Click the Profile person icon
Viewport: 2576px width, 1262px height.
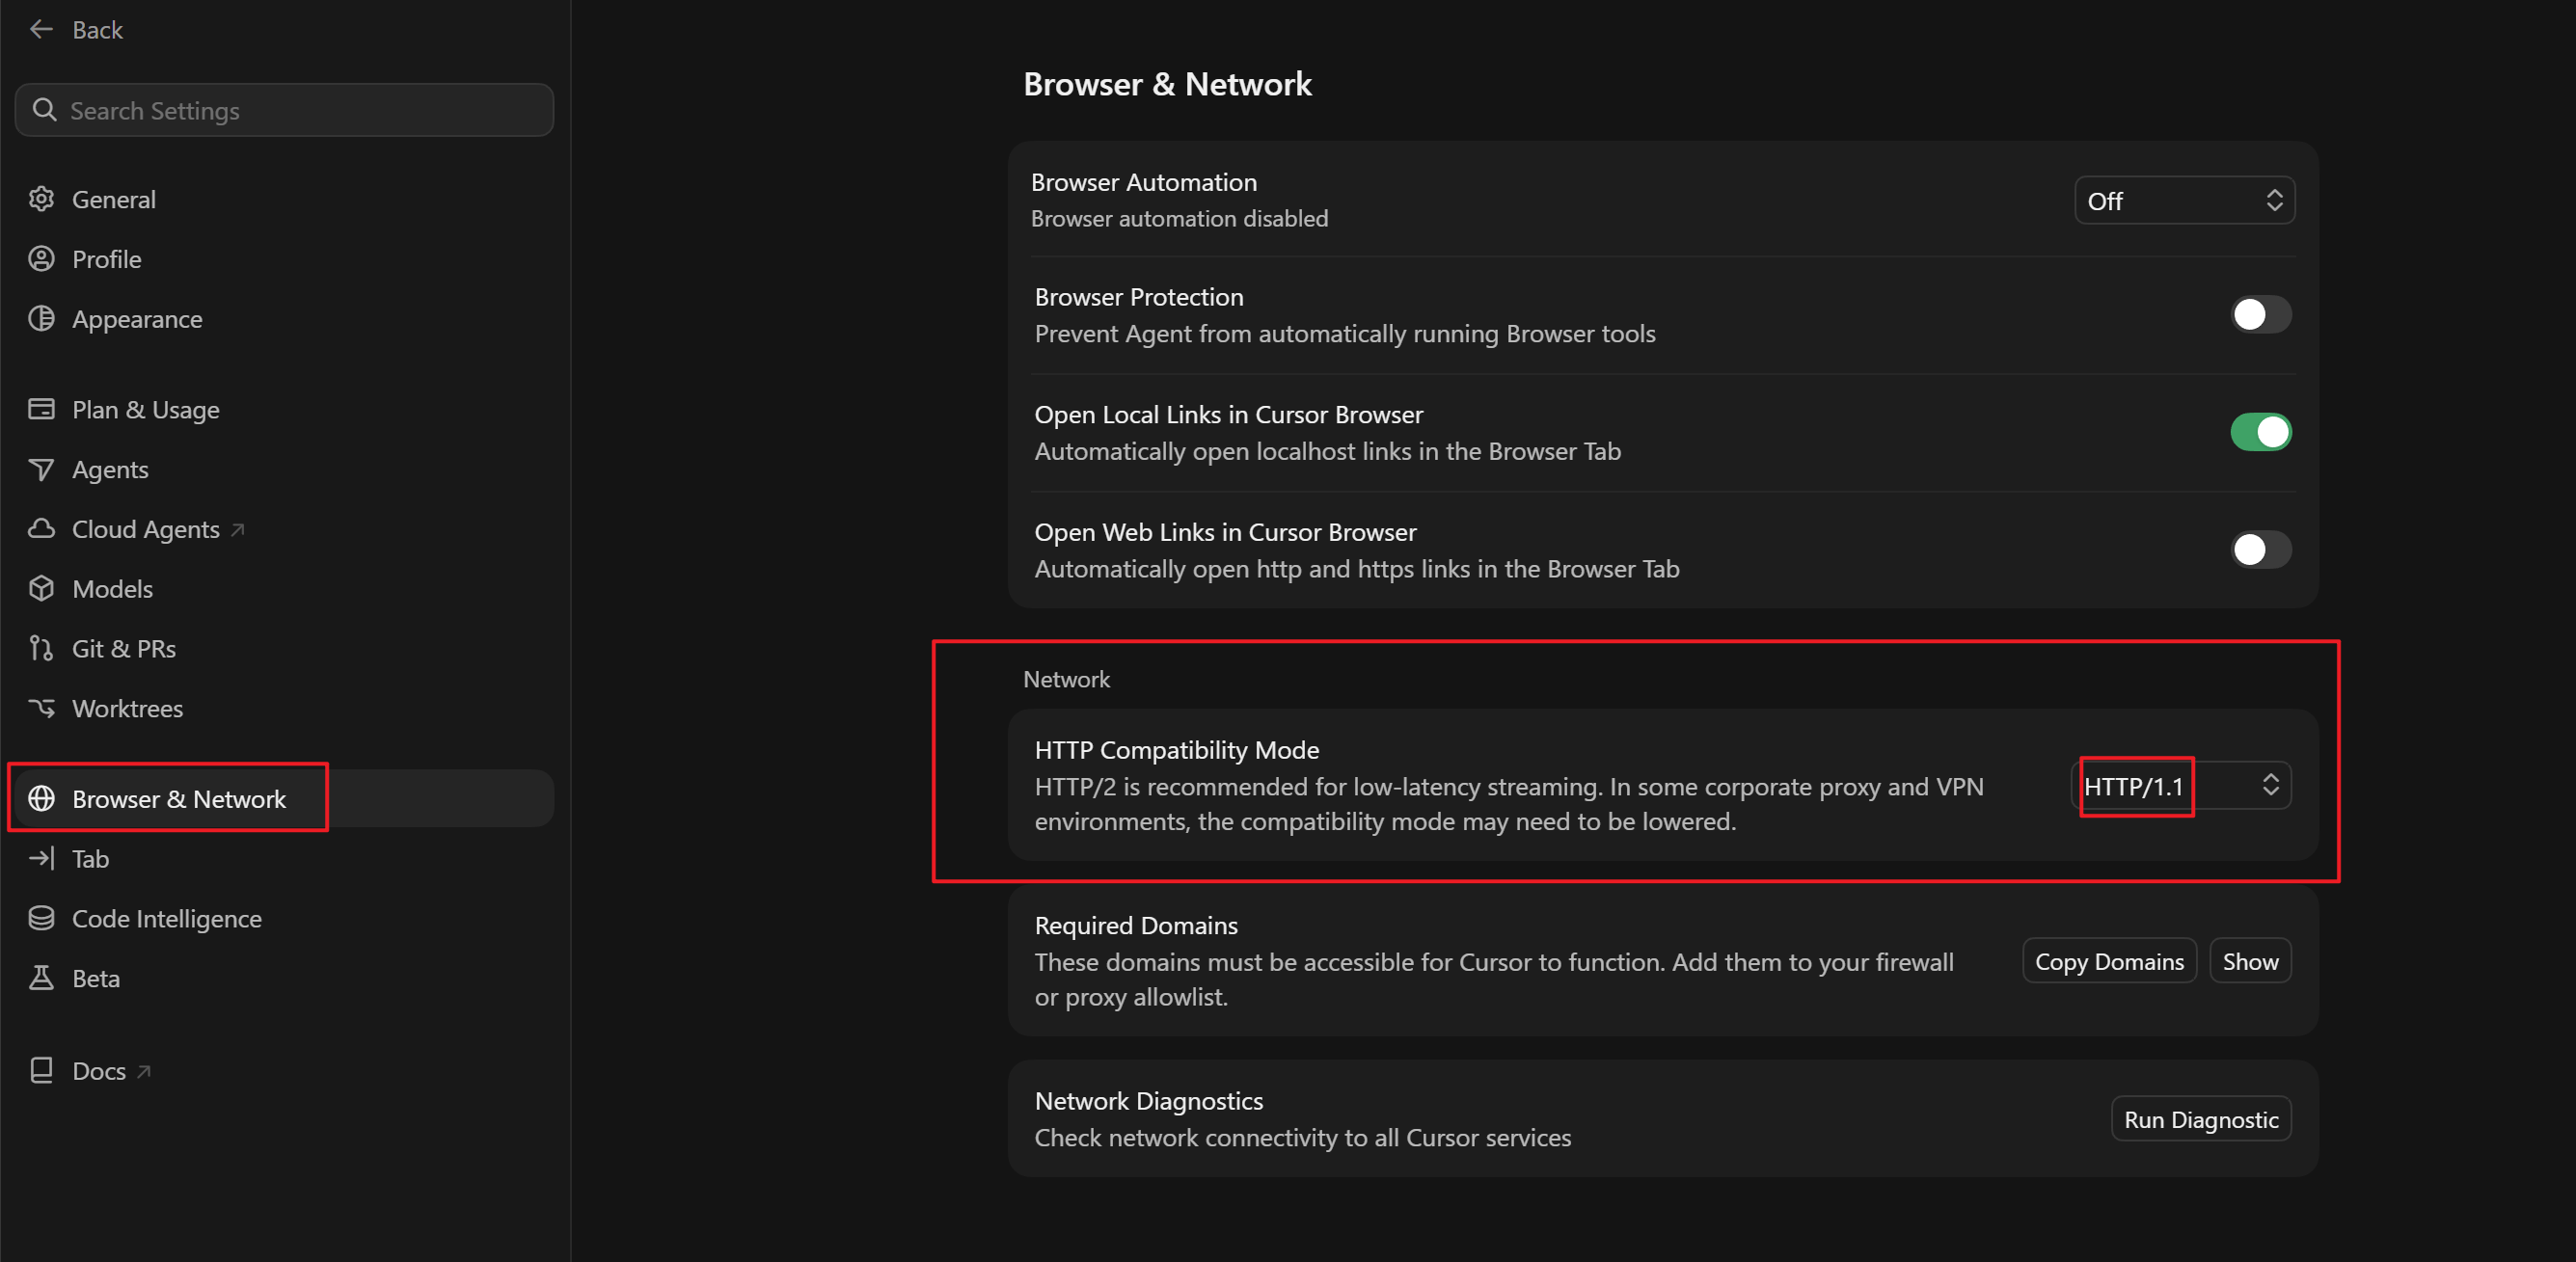41,259
